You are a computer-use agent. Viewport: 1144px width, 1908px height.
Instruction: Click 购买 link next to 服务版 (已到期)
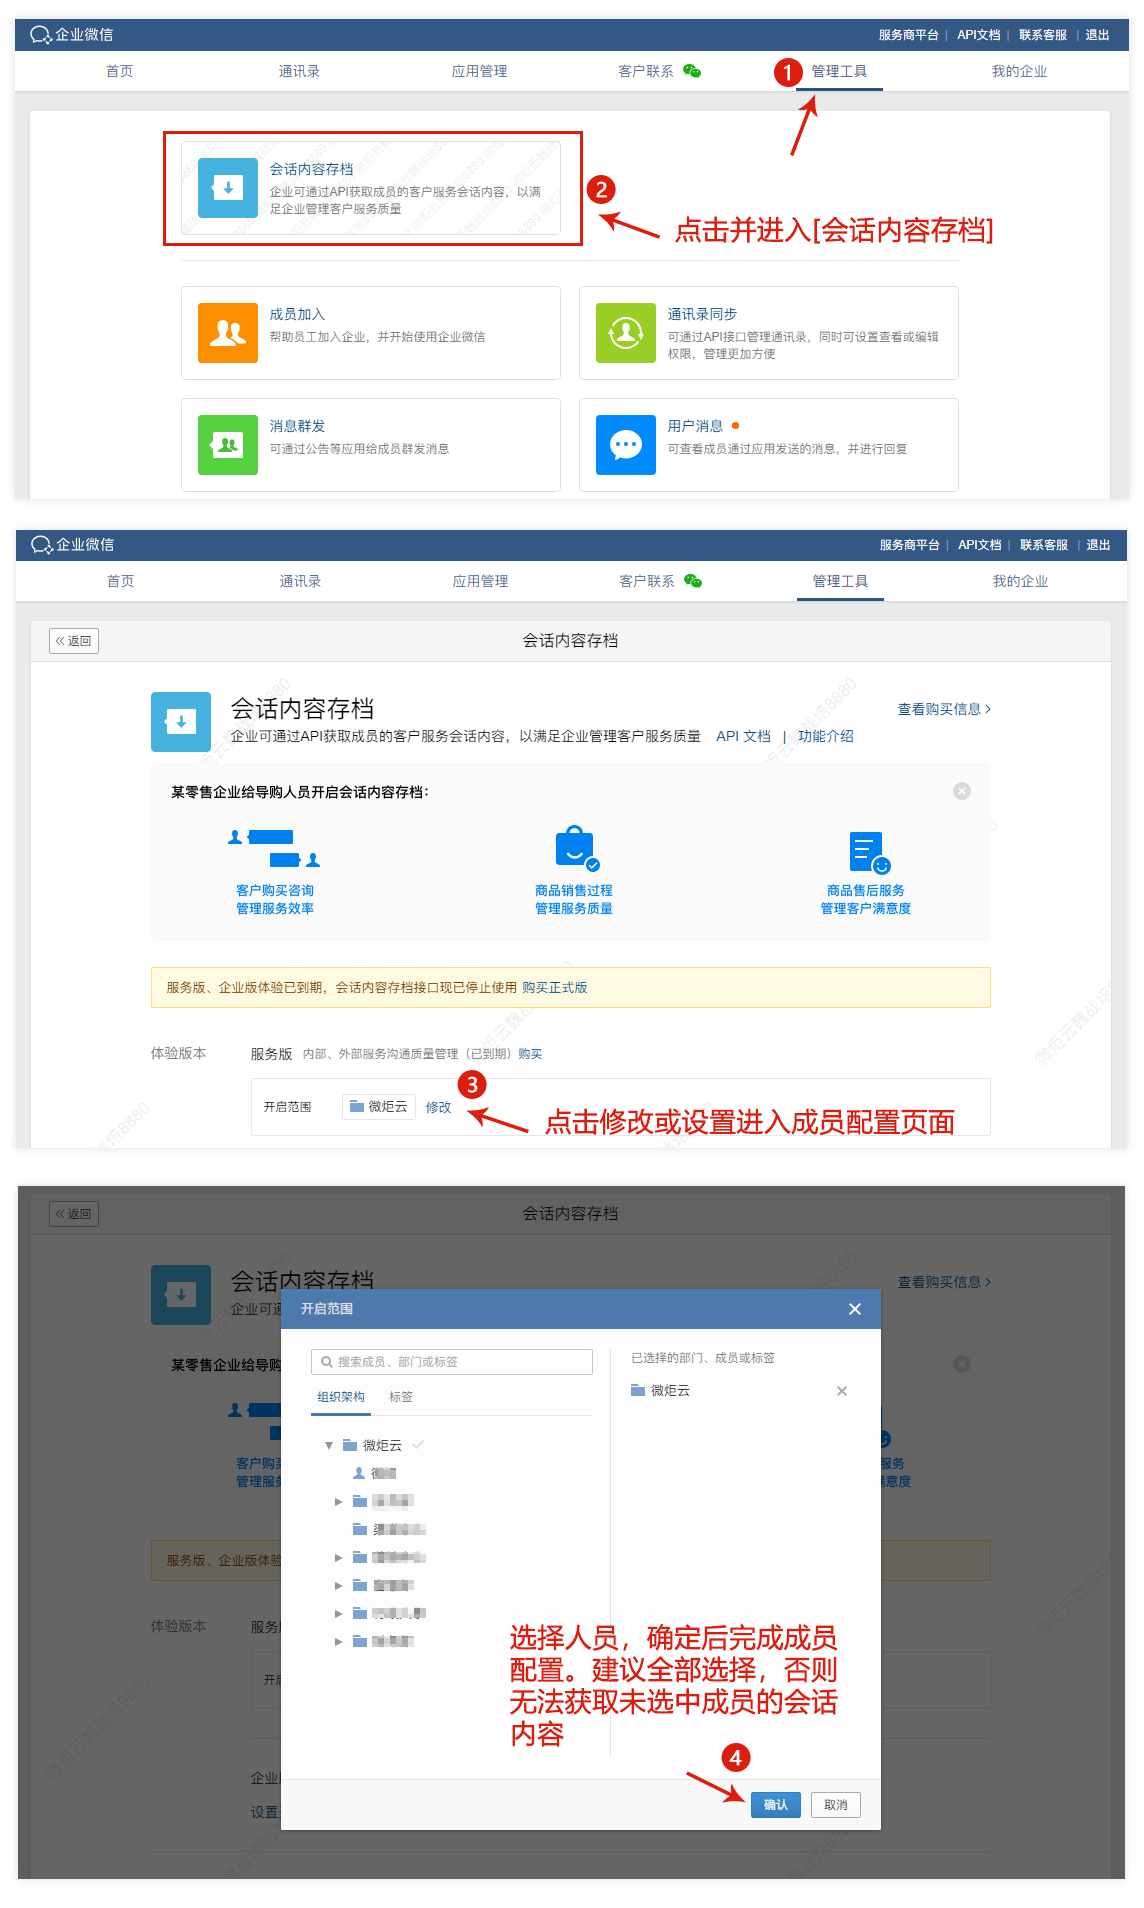pos(530,1054)
